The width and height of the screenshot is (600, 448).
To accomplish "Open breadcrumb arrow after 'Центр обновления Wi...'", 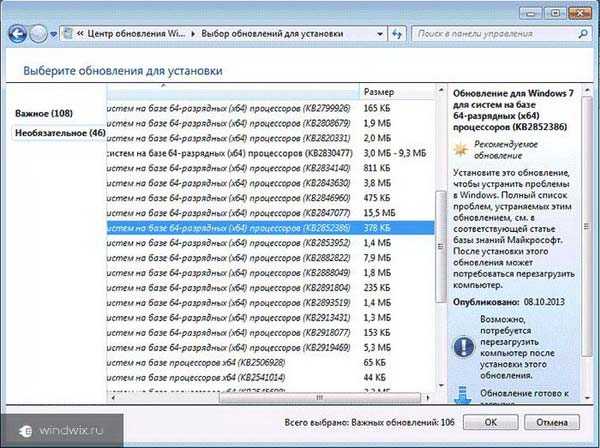I will pos(193,34).
